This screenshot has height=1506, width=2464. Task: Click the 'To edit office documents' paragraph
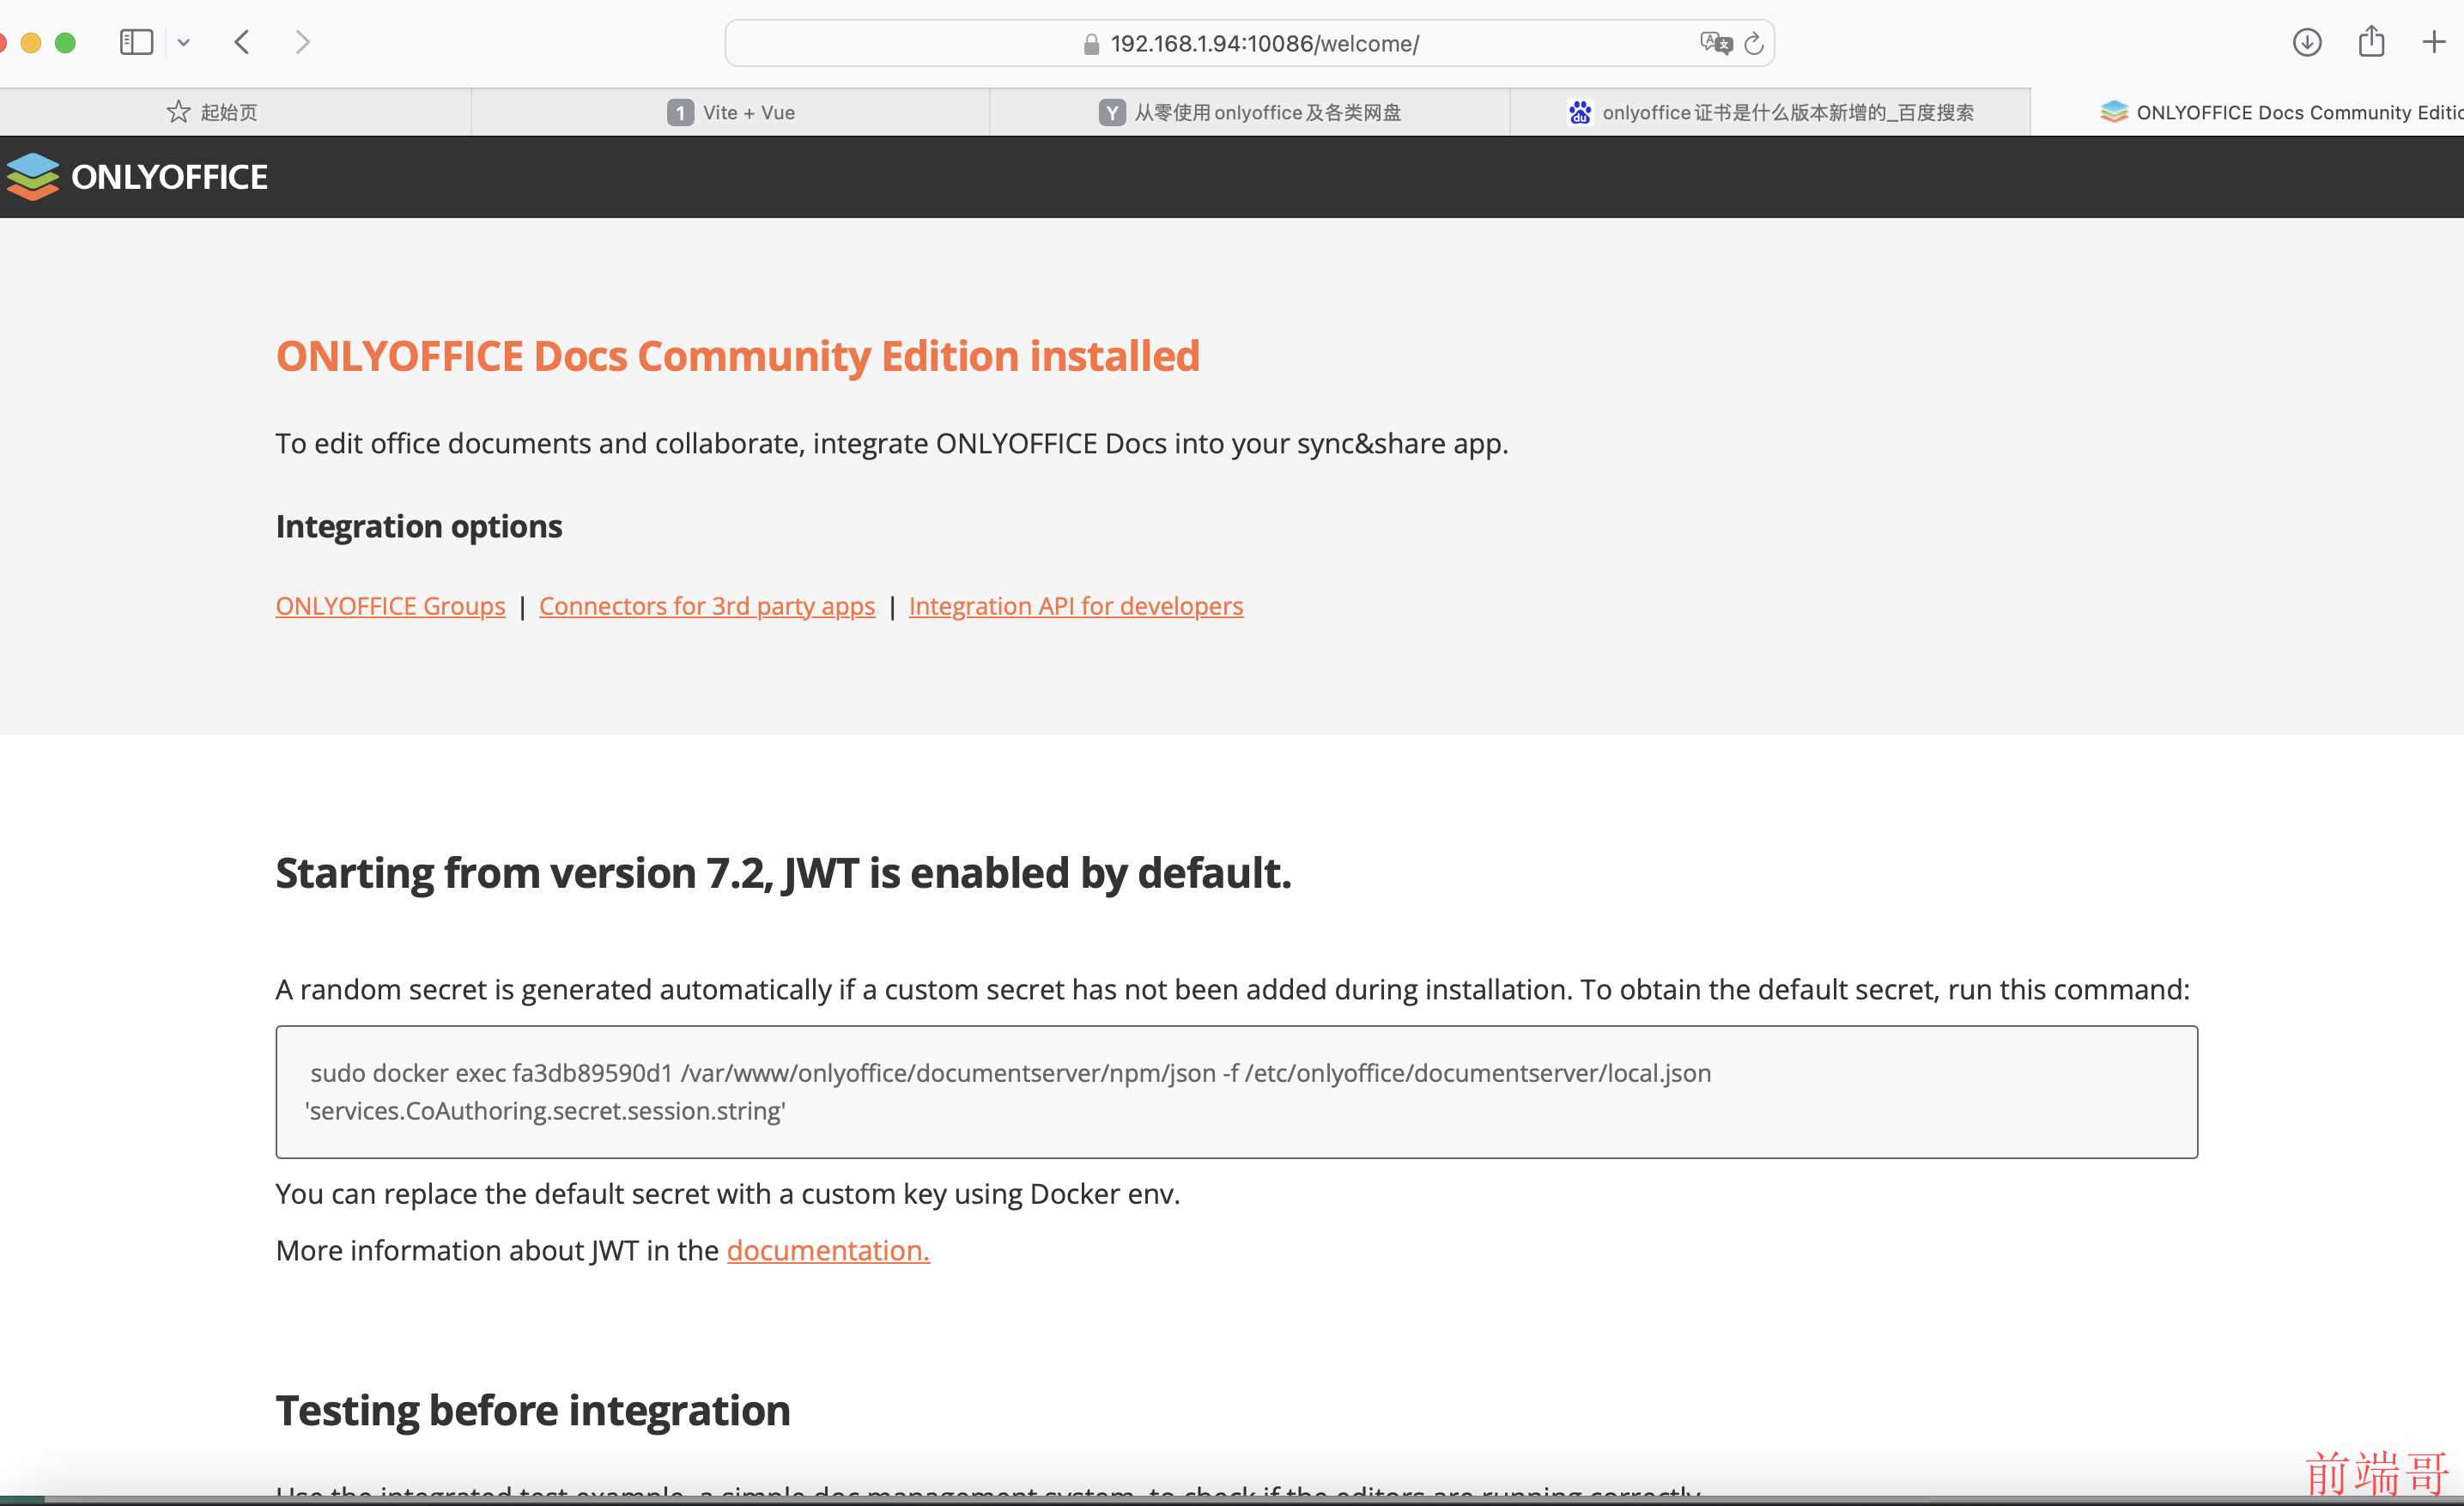(892, 443)
